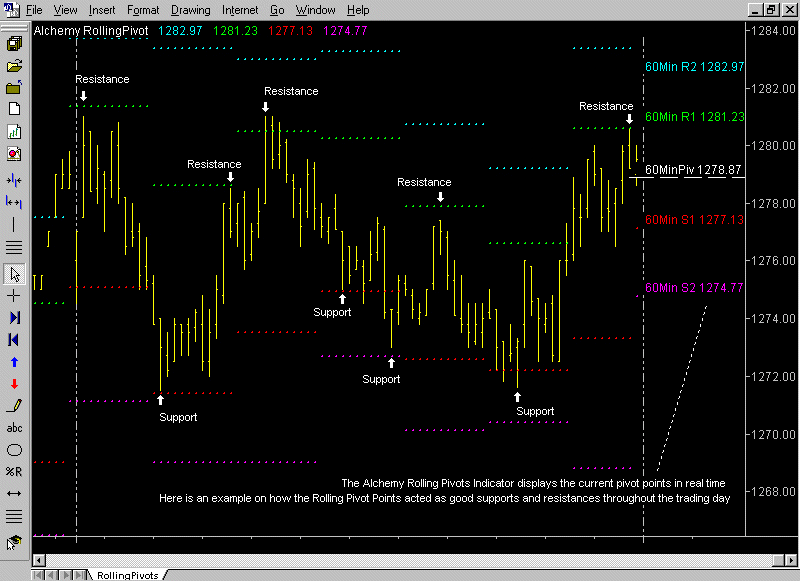Go to first workspace tab arrow
The height and width of the screenshot is (582, 800).
(38, 575)
